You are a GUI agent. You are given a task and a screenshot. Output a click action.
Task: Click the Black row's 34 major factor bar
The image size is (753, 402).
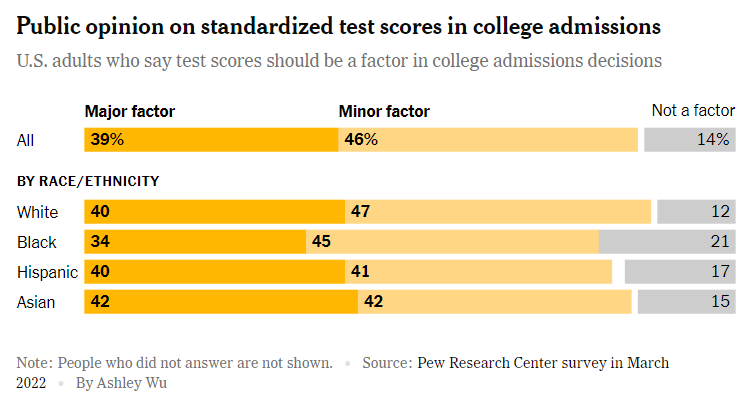[195, 242]
